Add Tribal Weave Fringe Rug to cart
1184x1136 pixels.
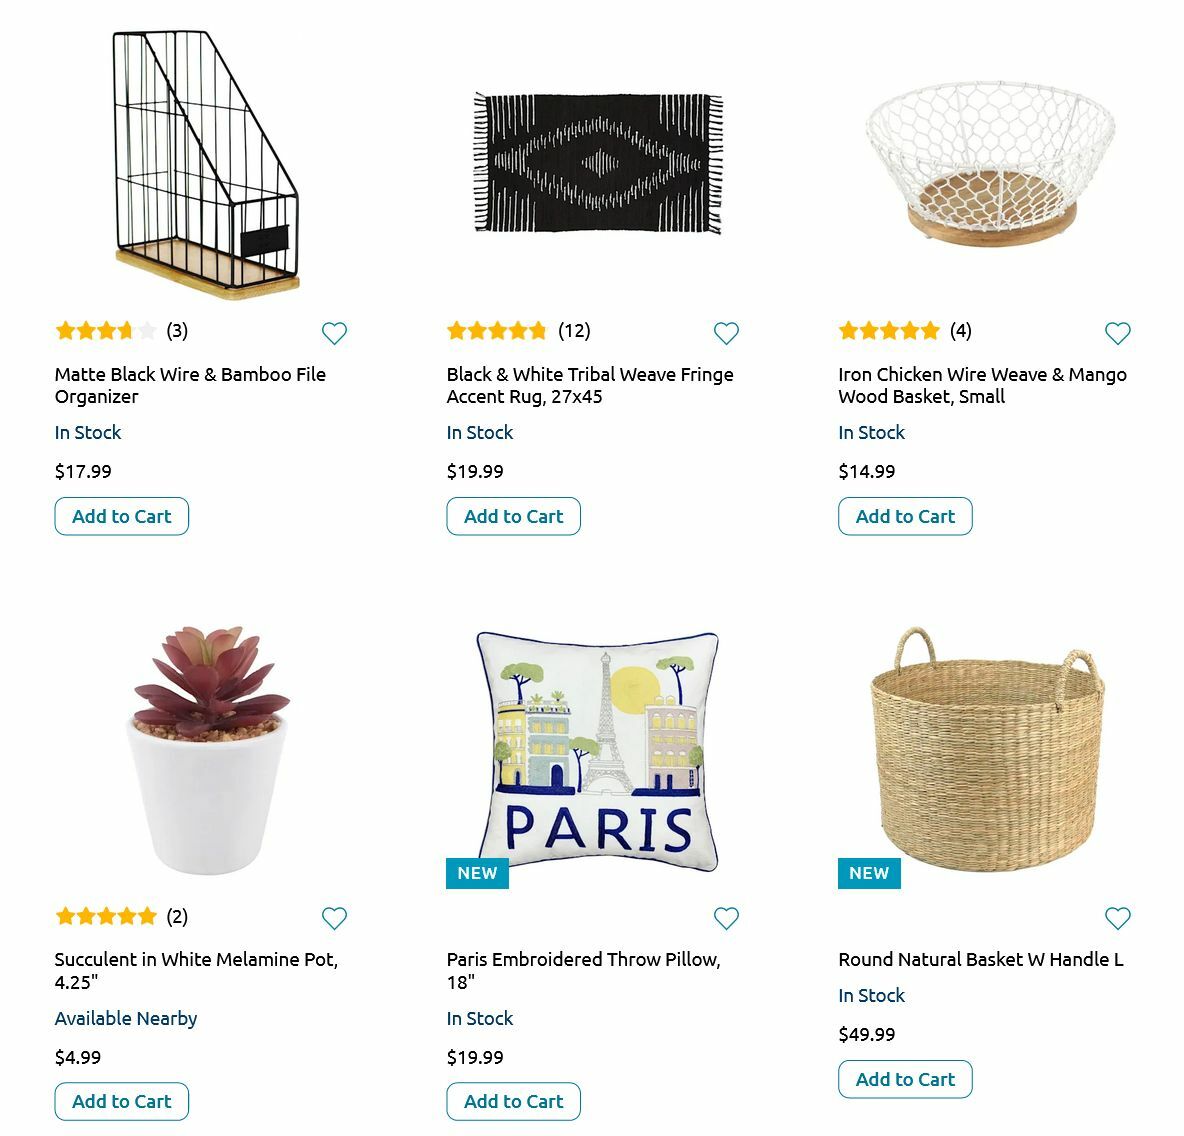coord(513,516)
